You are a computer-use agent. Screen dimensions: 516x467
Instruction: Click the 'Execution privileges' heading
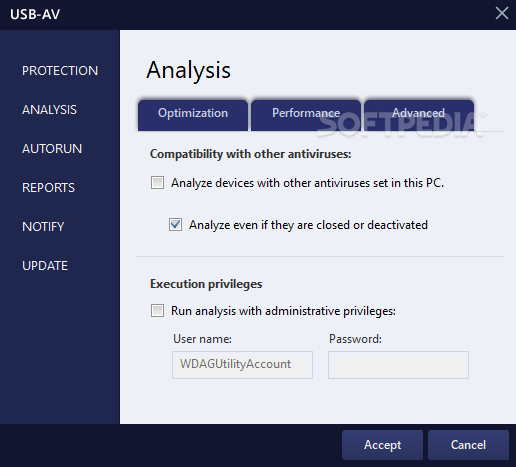206,284
